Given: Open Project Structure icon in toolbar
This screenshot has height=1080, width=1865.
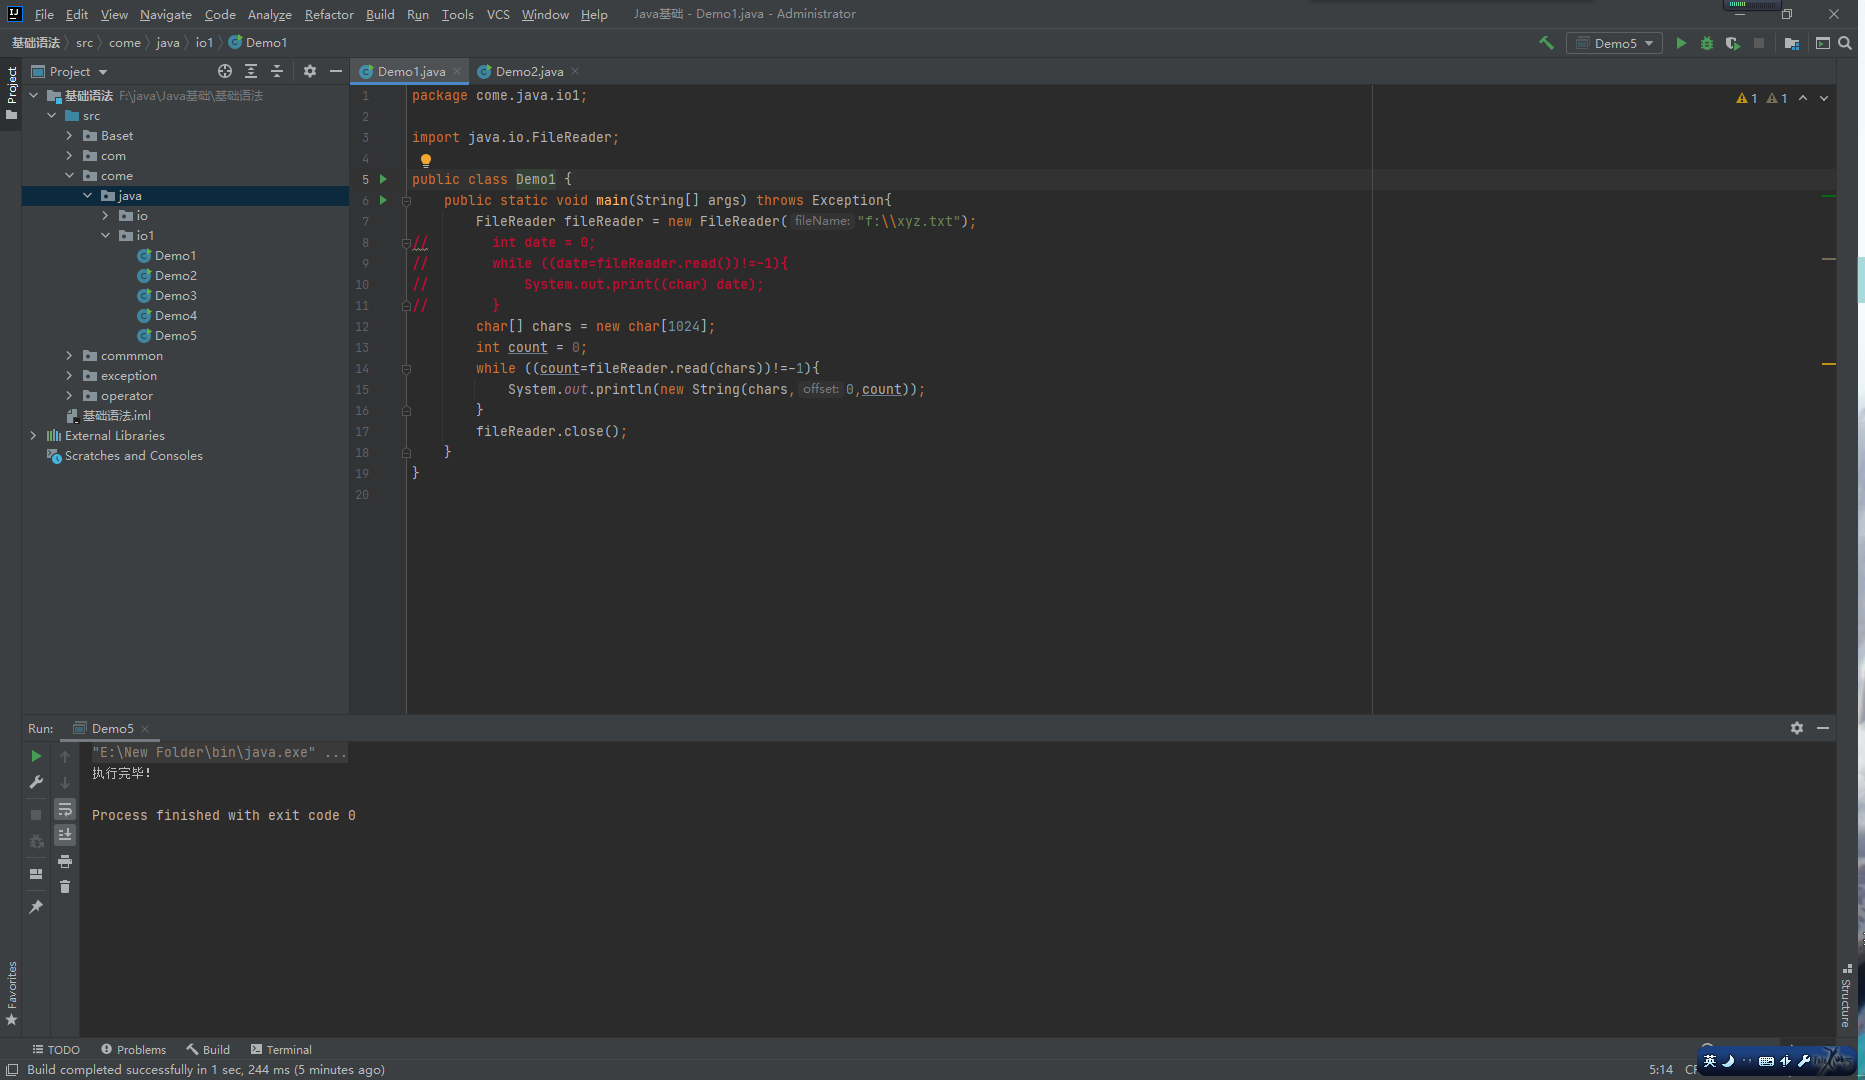Looking at the screenshot, I should tap(1792, 43).
